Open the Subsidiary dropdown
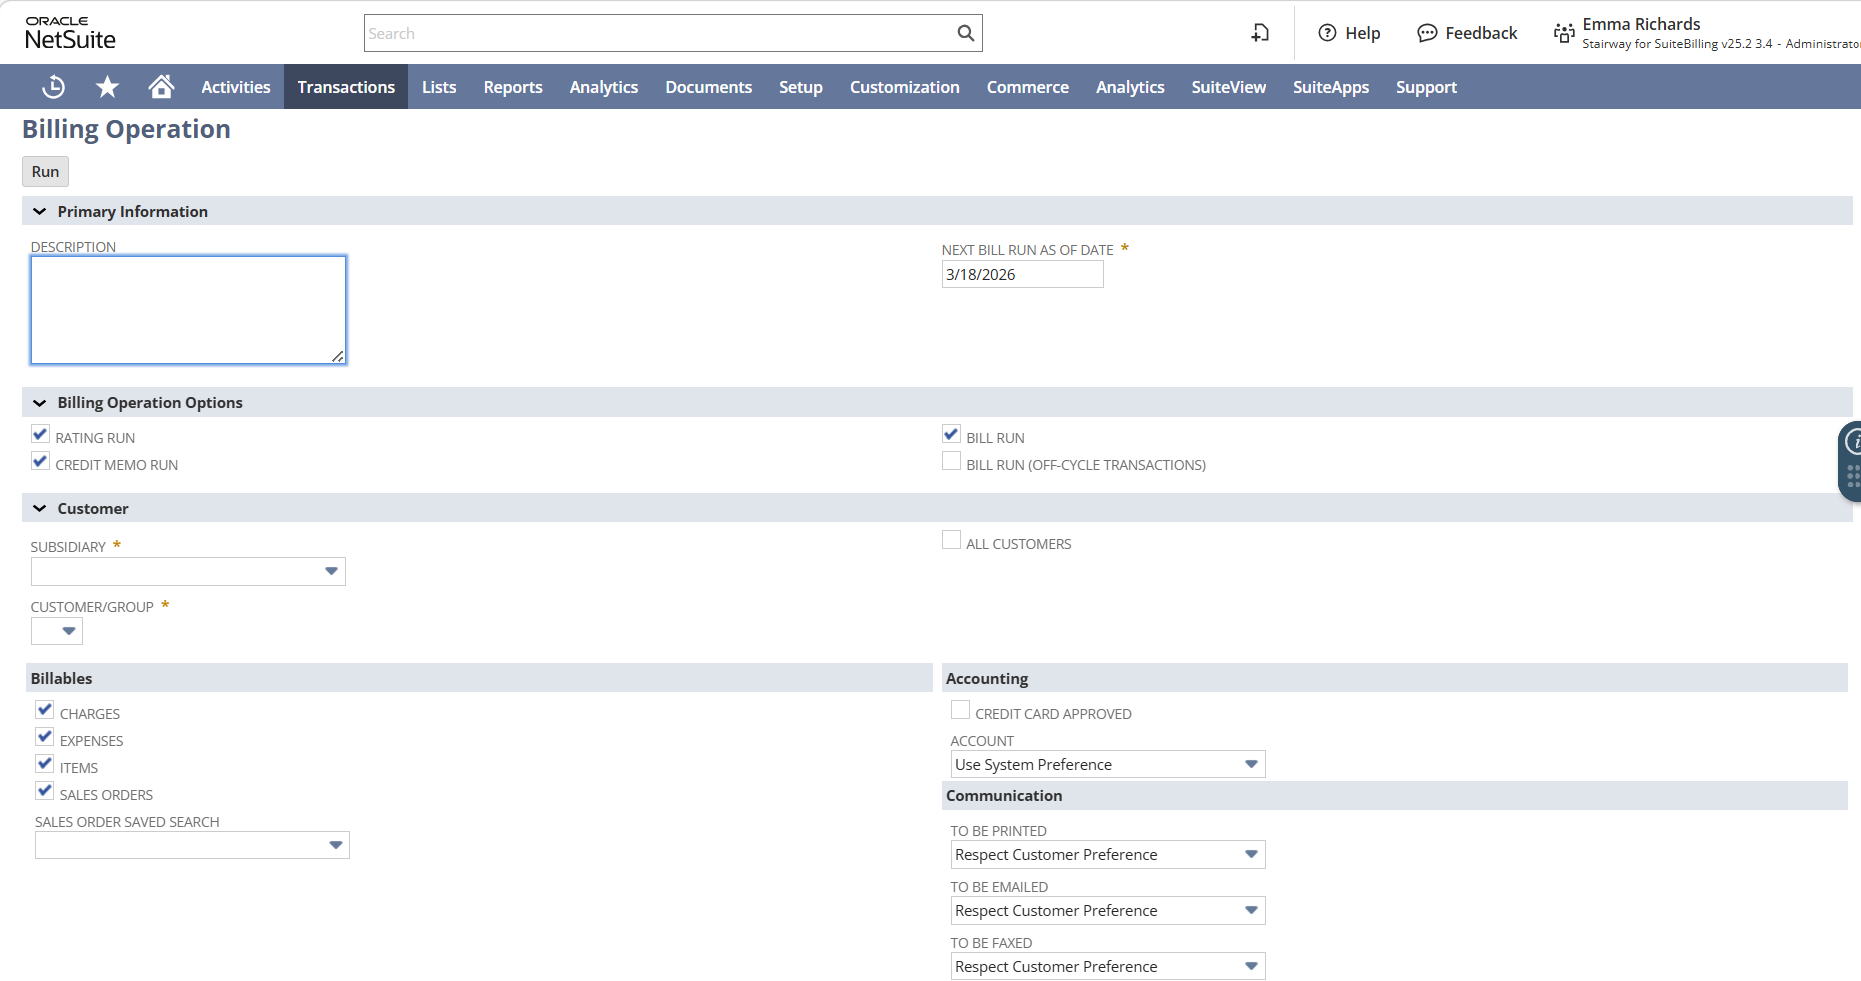This screenshot has height=981, width=1861. 331,571
